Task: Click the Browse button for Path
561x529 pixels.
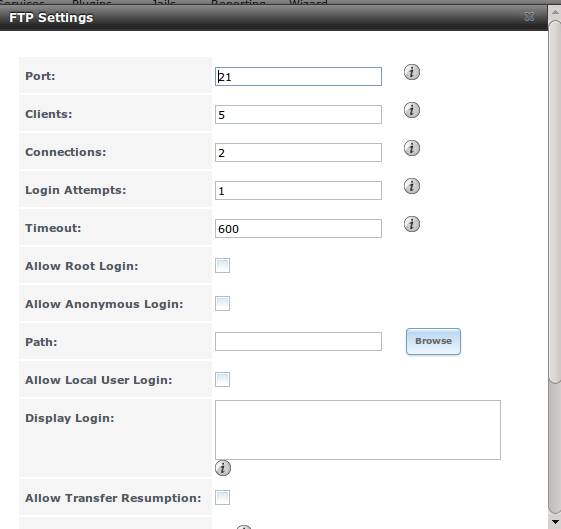Action: [x=433, y=341]
